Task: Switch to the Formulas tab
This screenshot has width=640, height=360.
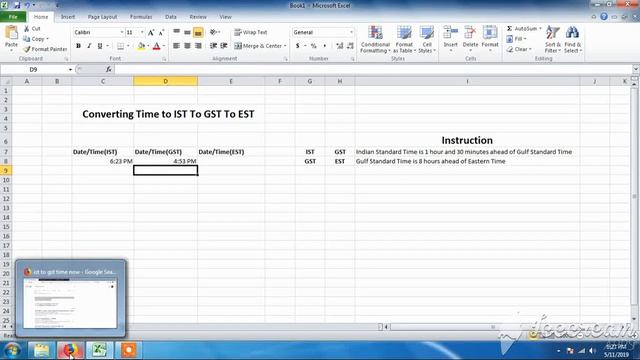Action: [x=141, y=17]
